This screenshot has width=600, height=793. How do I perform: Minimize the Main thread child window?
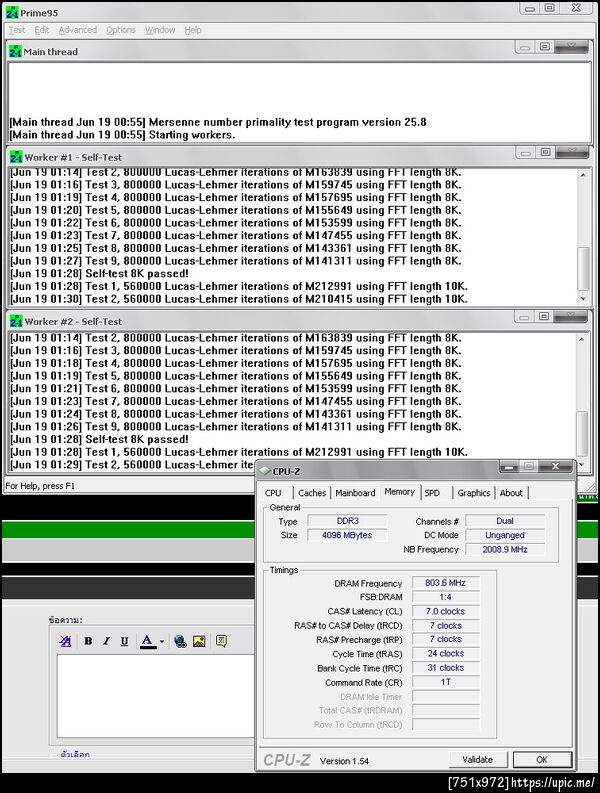coord(525,47)
